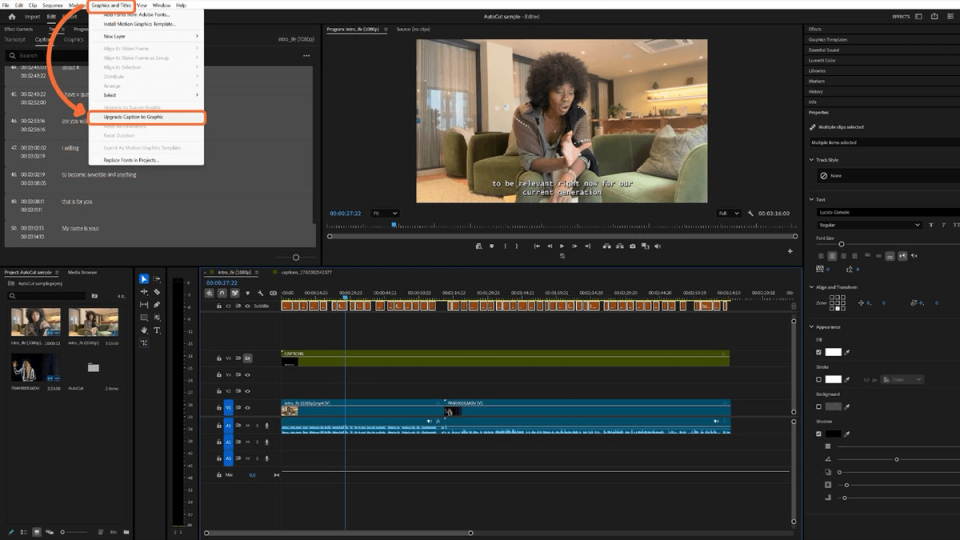The image size is (960, 540).
Task: Select the Ripple Edit tool
Action: tap(144, 292)
